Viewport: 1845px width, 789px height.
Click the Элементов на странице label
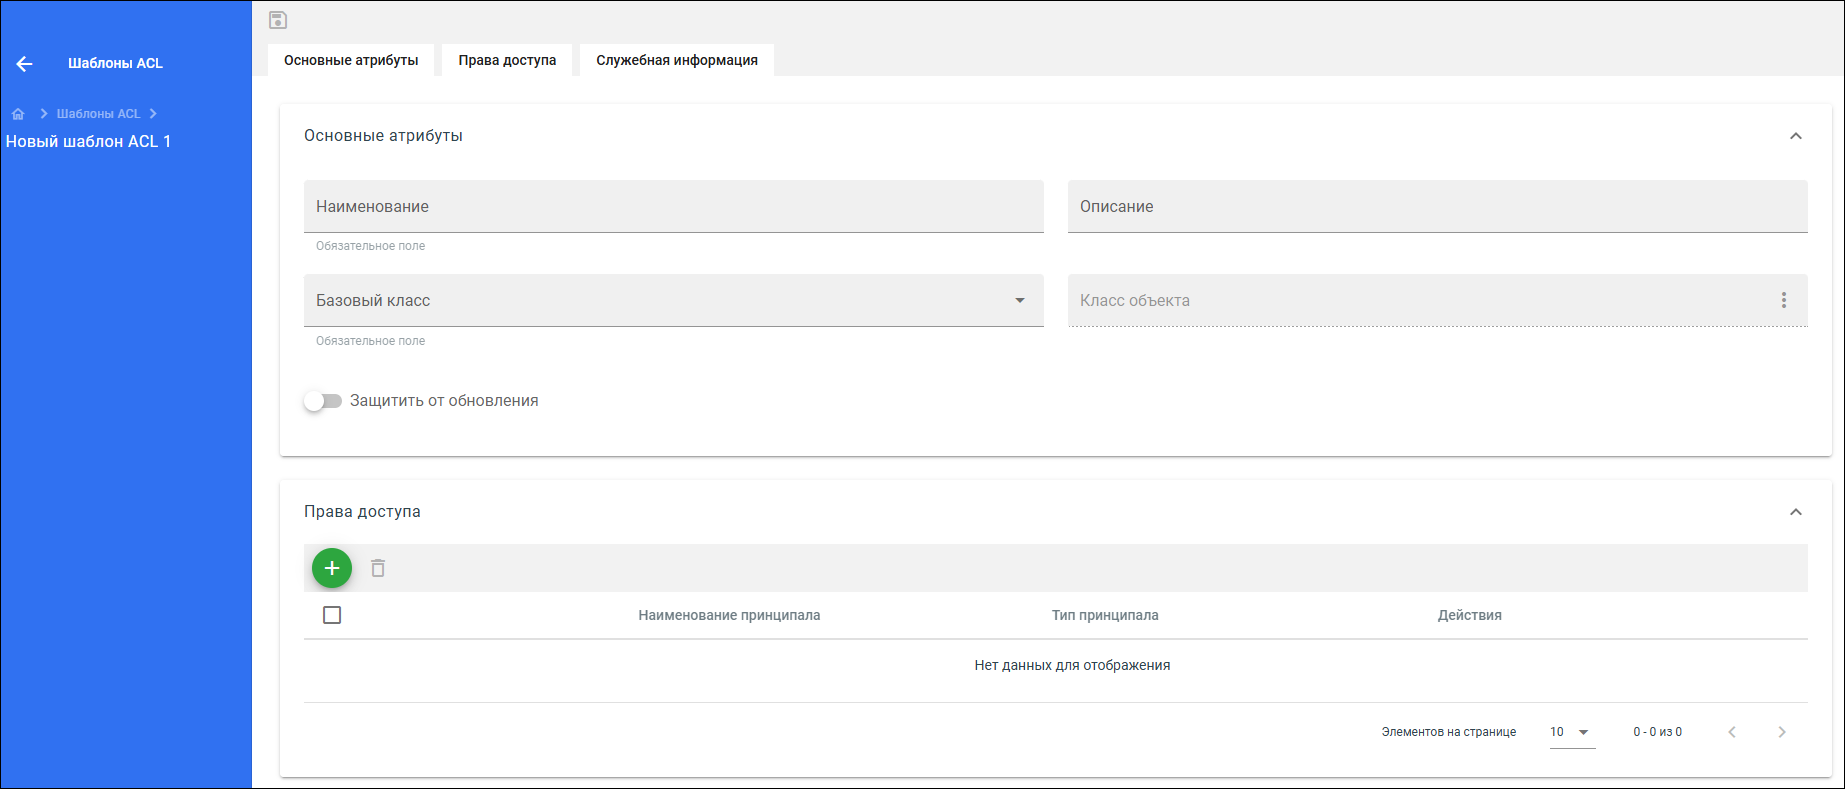1449,732
